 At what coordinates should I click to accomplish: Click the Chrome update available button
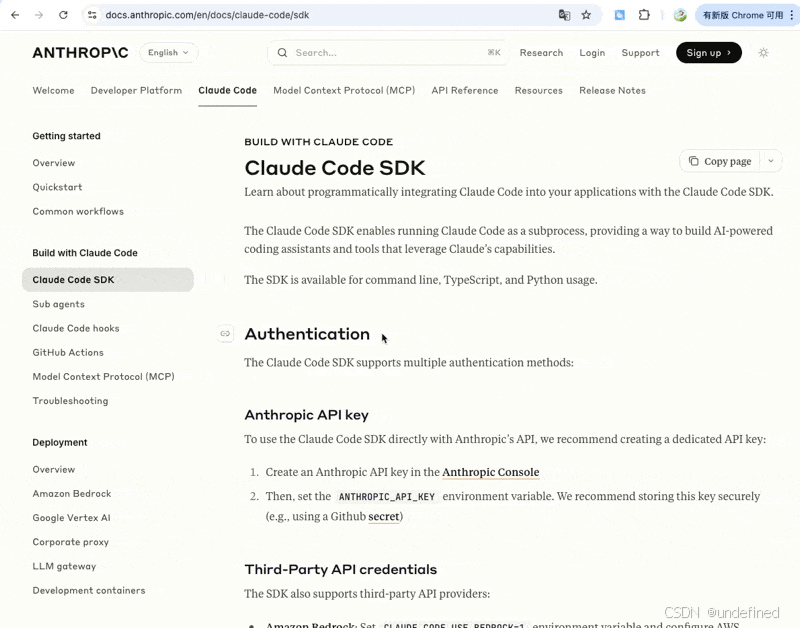[x=742, y=15]
